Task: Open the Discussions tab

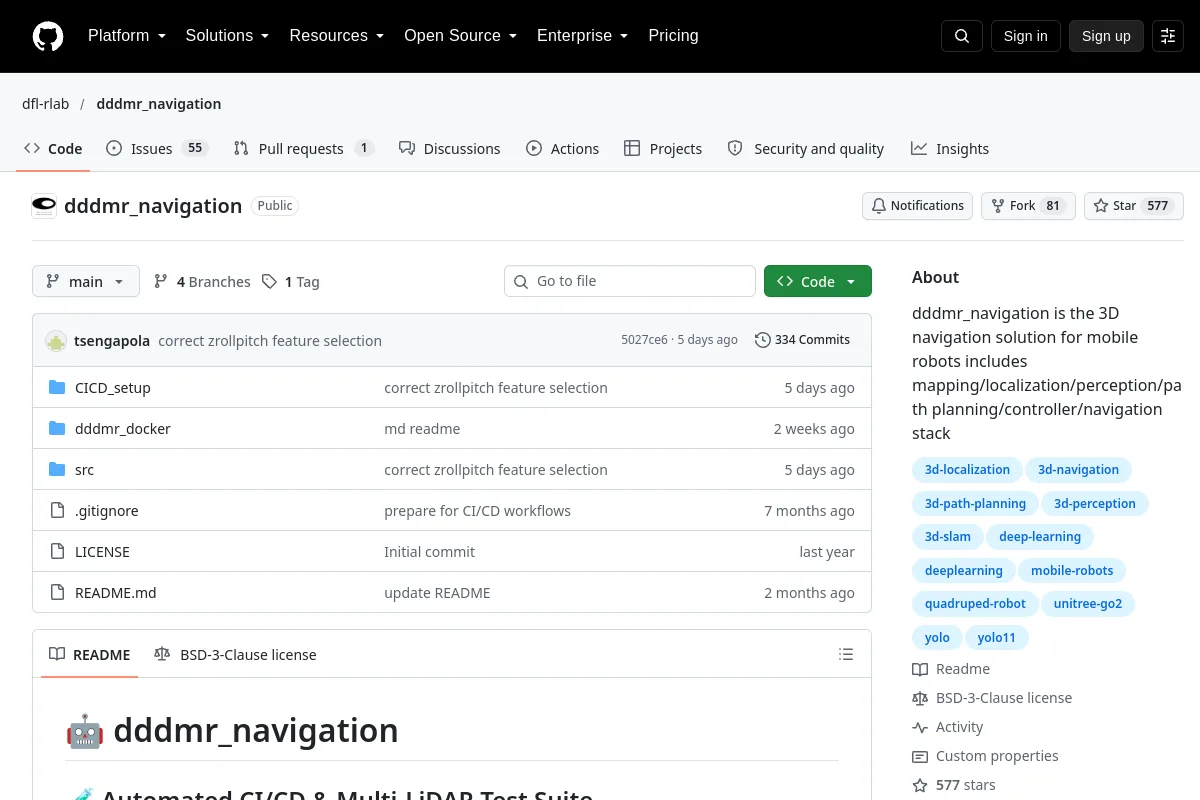Action: point(450,149)
